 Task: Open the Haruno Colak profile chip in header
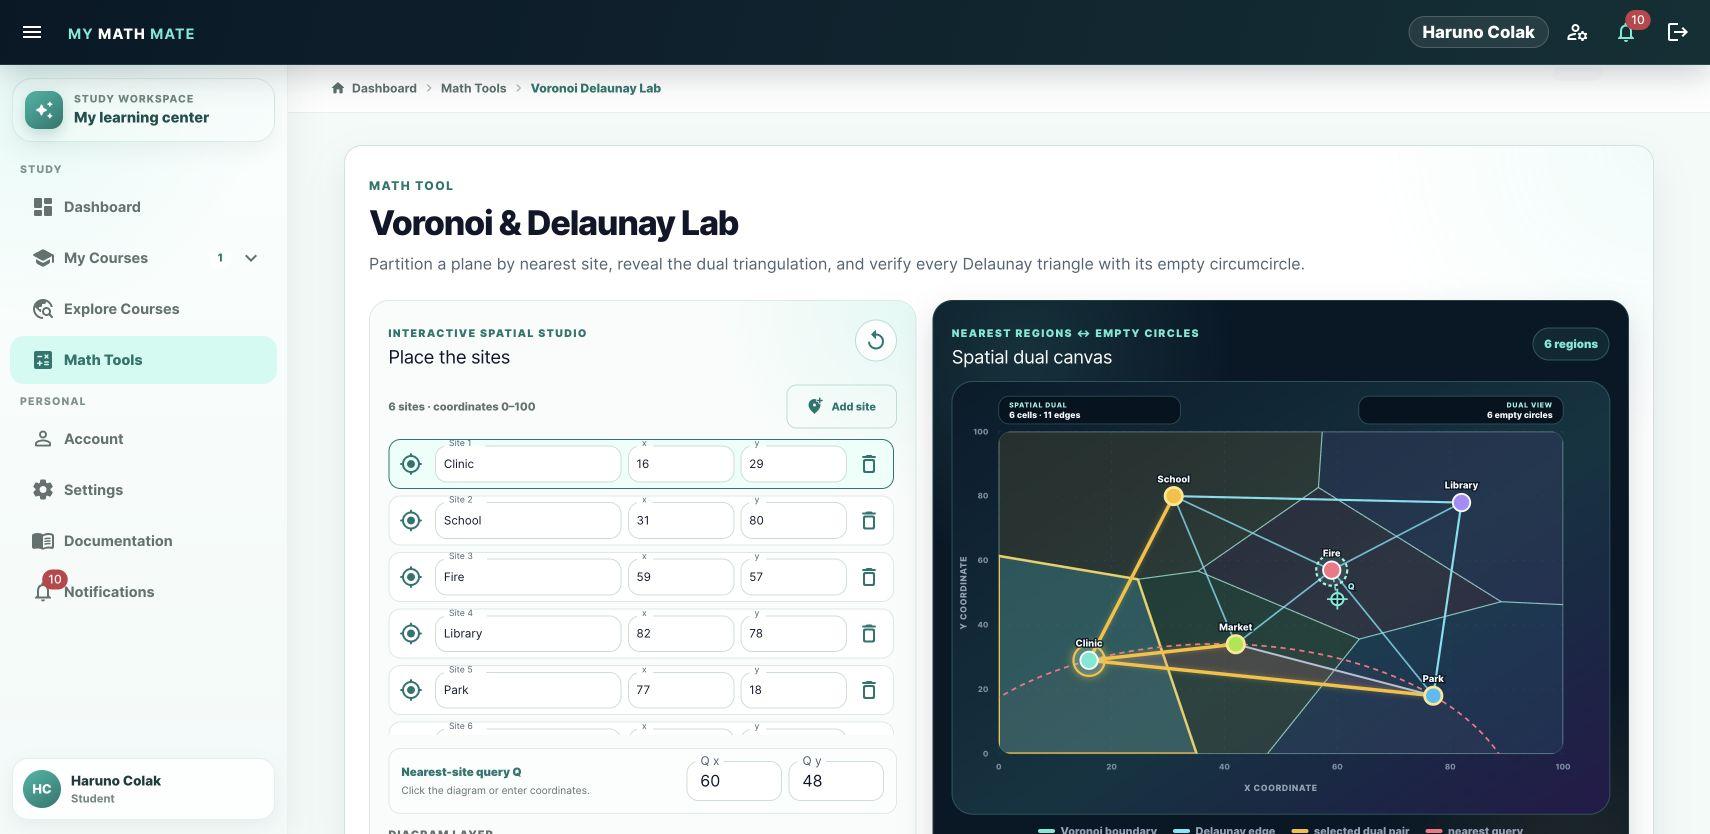1478,32
